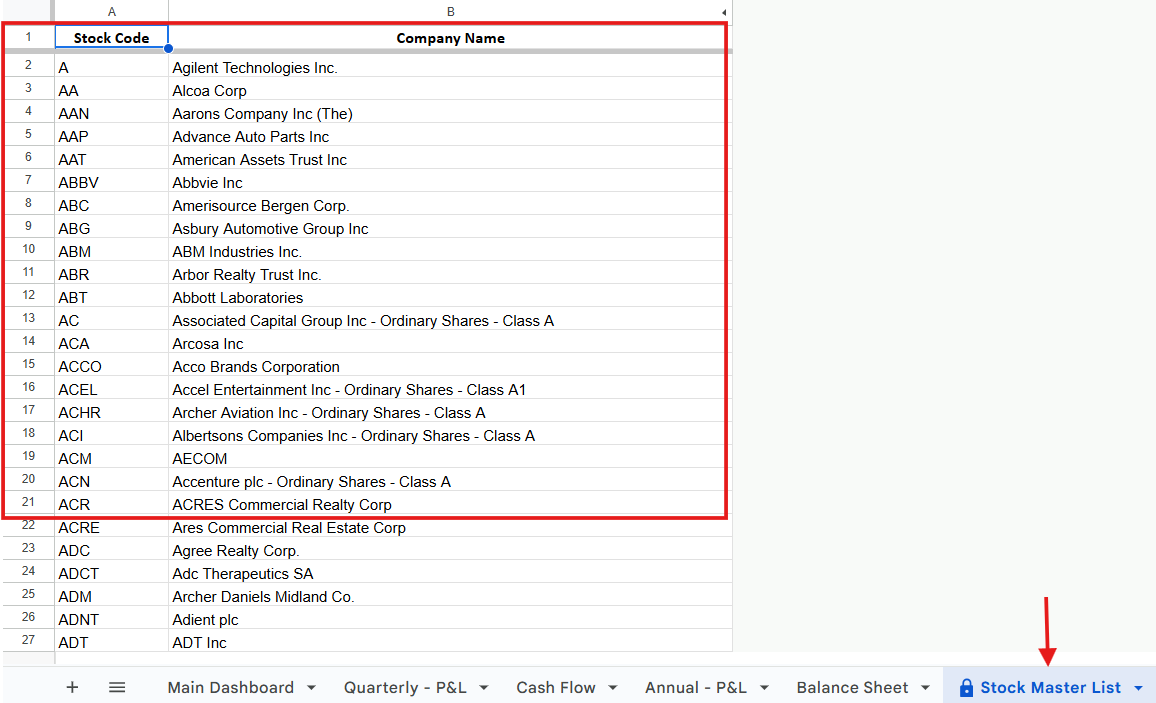Screen dimensions: 1156x703
Task: Click the Stock Code header cell
Action: [x=111, y=38]
